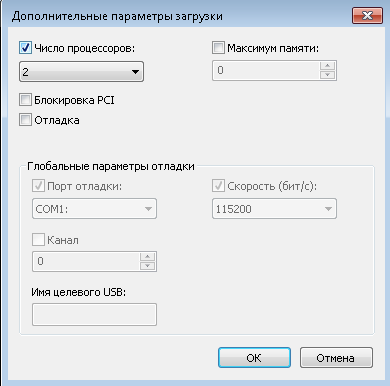
Task: Click the Канал number field
Action: pos(86,261)
